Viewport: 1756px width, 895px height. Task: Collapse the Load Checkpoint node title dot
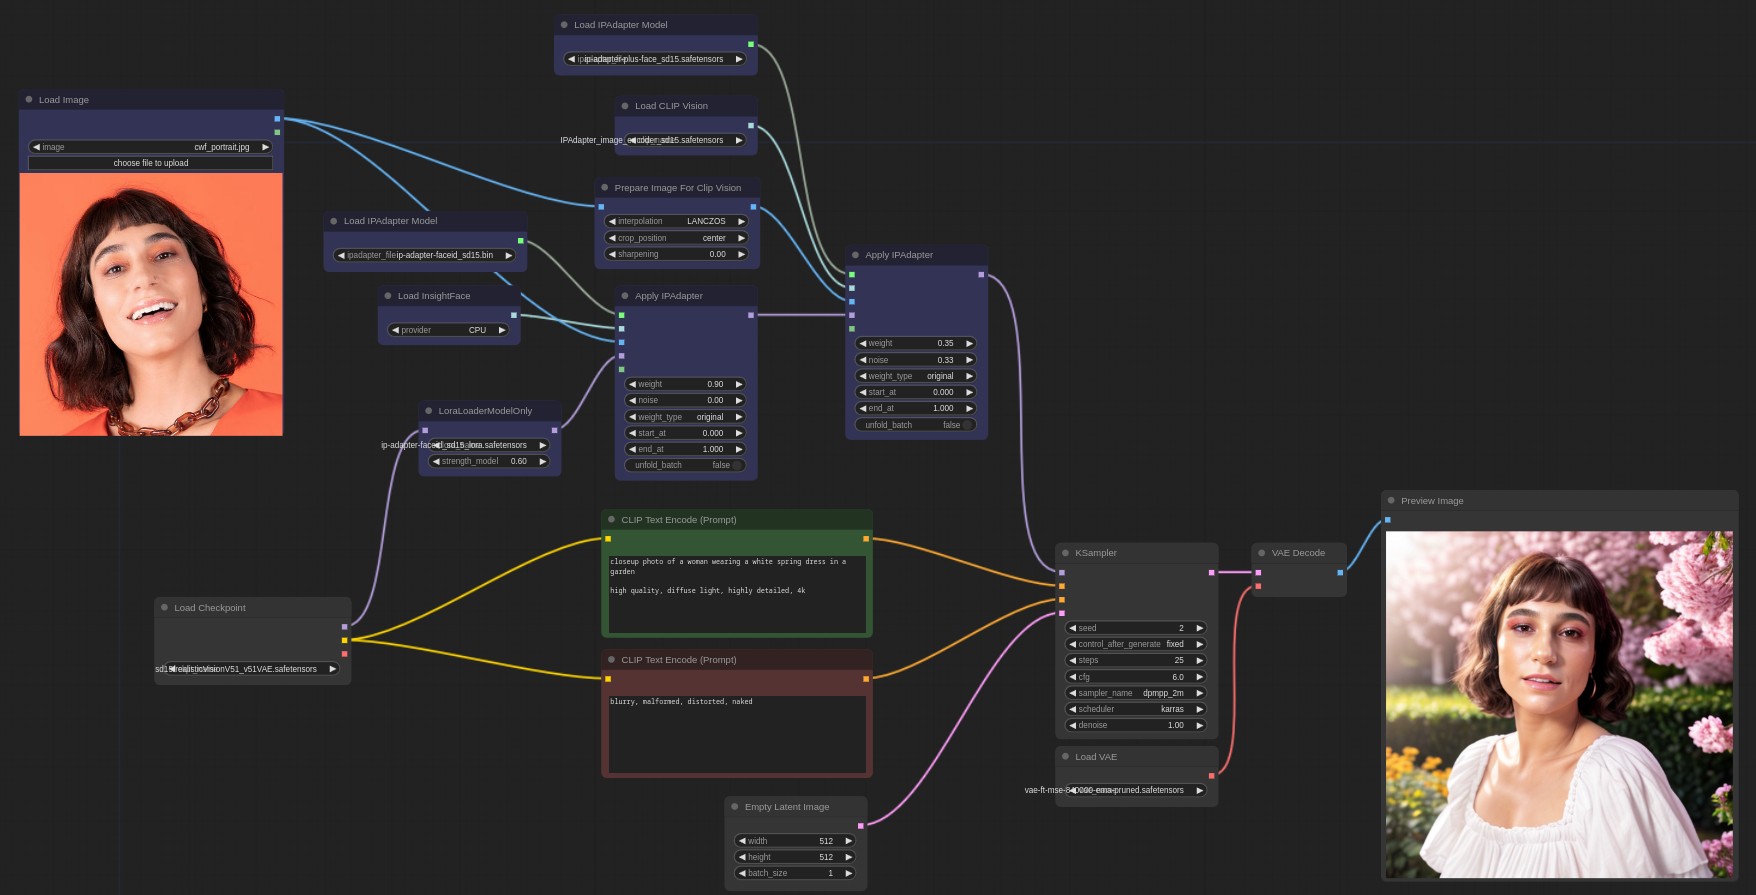tap(165, 608)
